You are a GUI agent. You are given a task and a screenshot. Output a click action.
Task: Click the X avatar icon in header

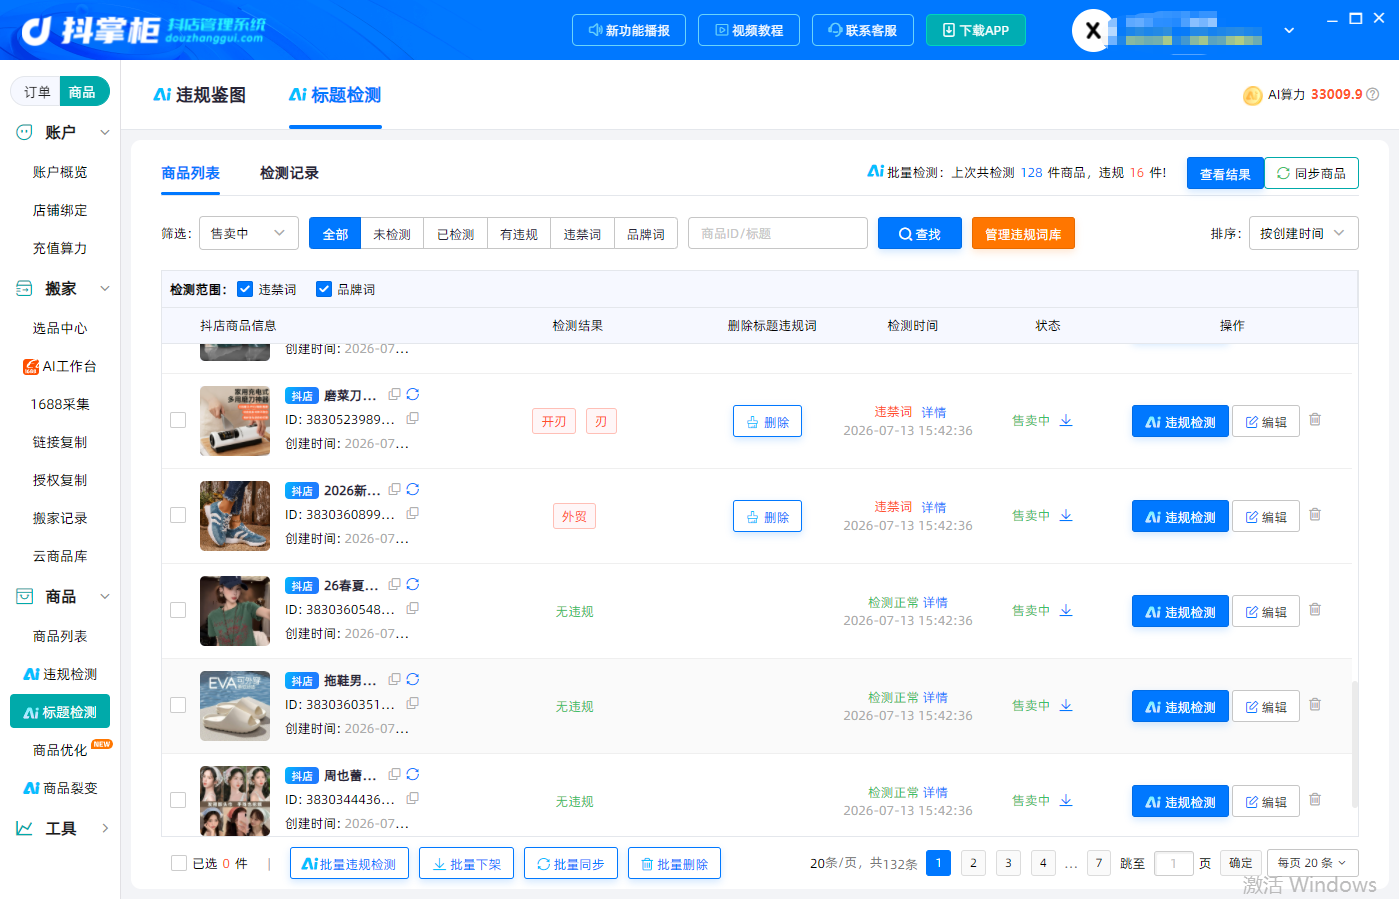coord(1093,30)
